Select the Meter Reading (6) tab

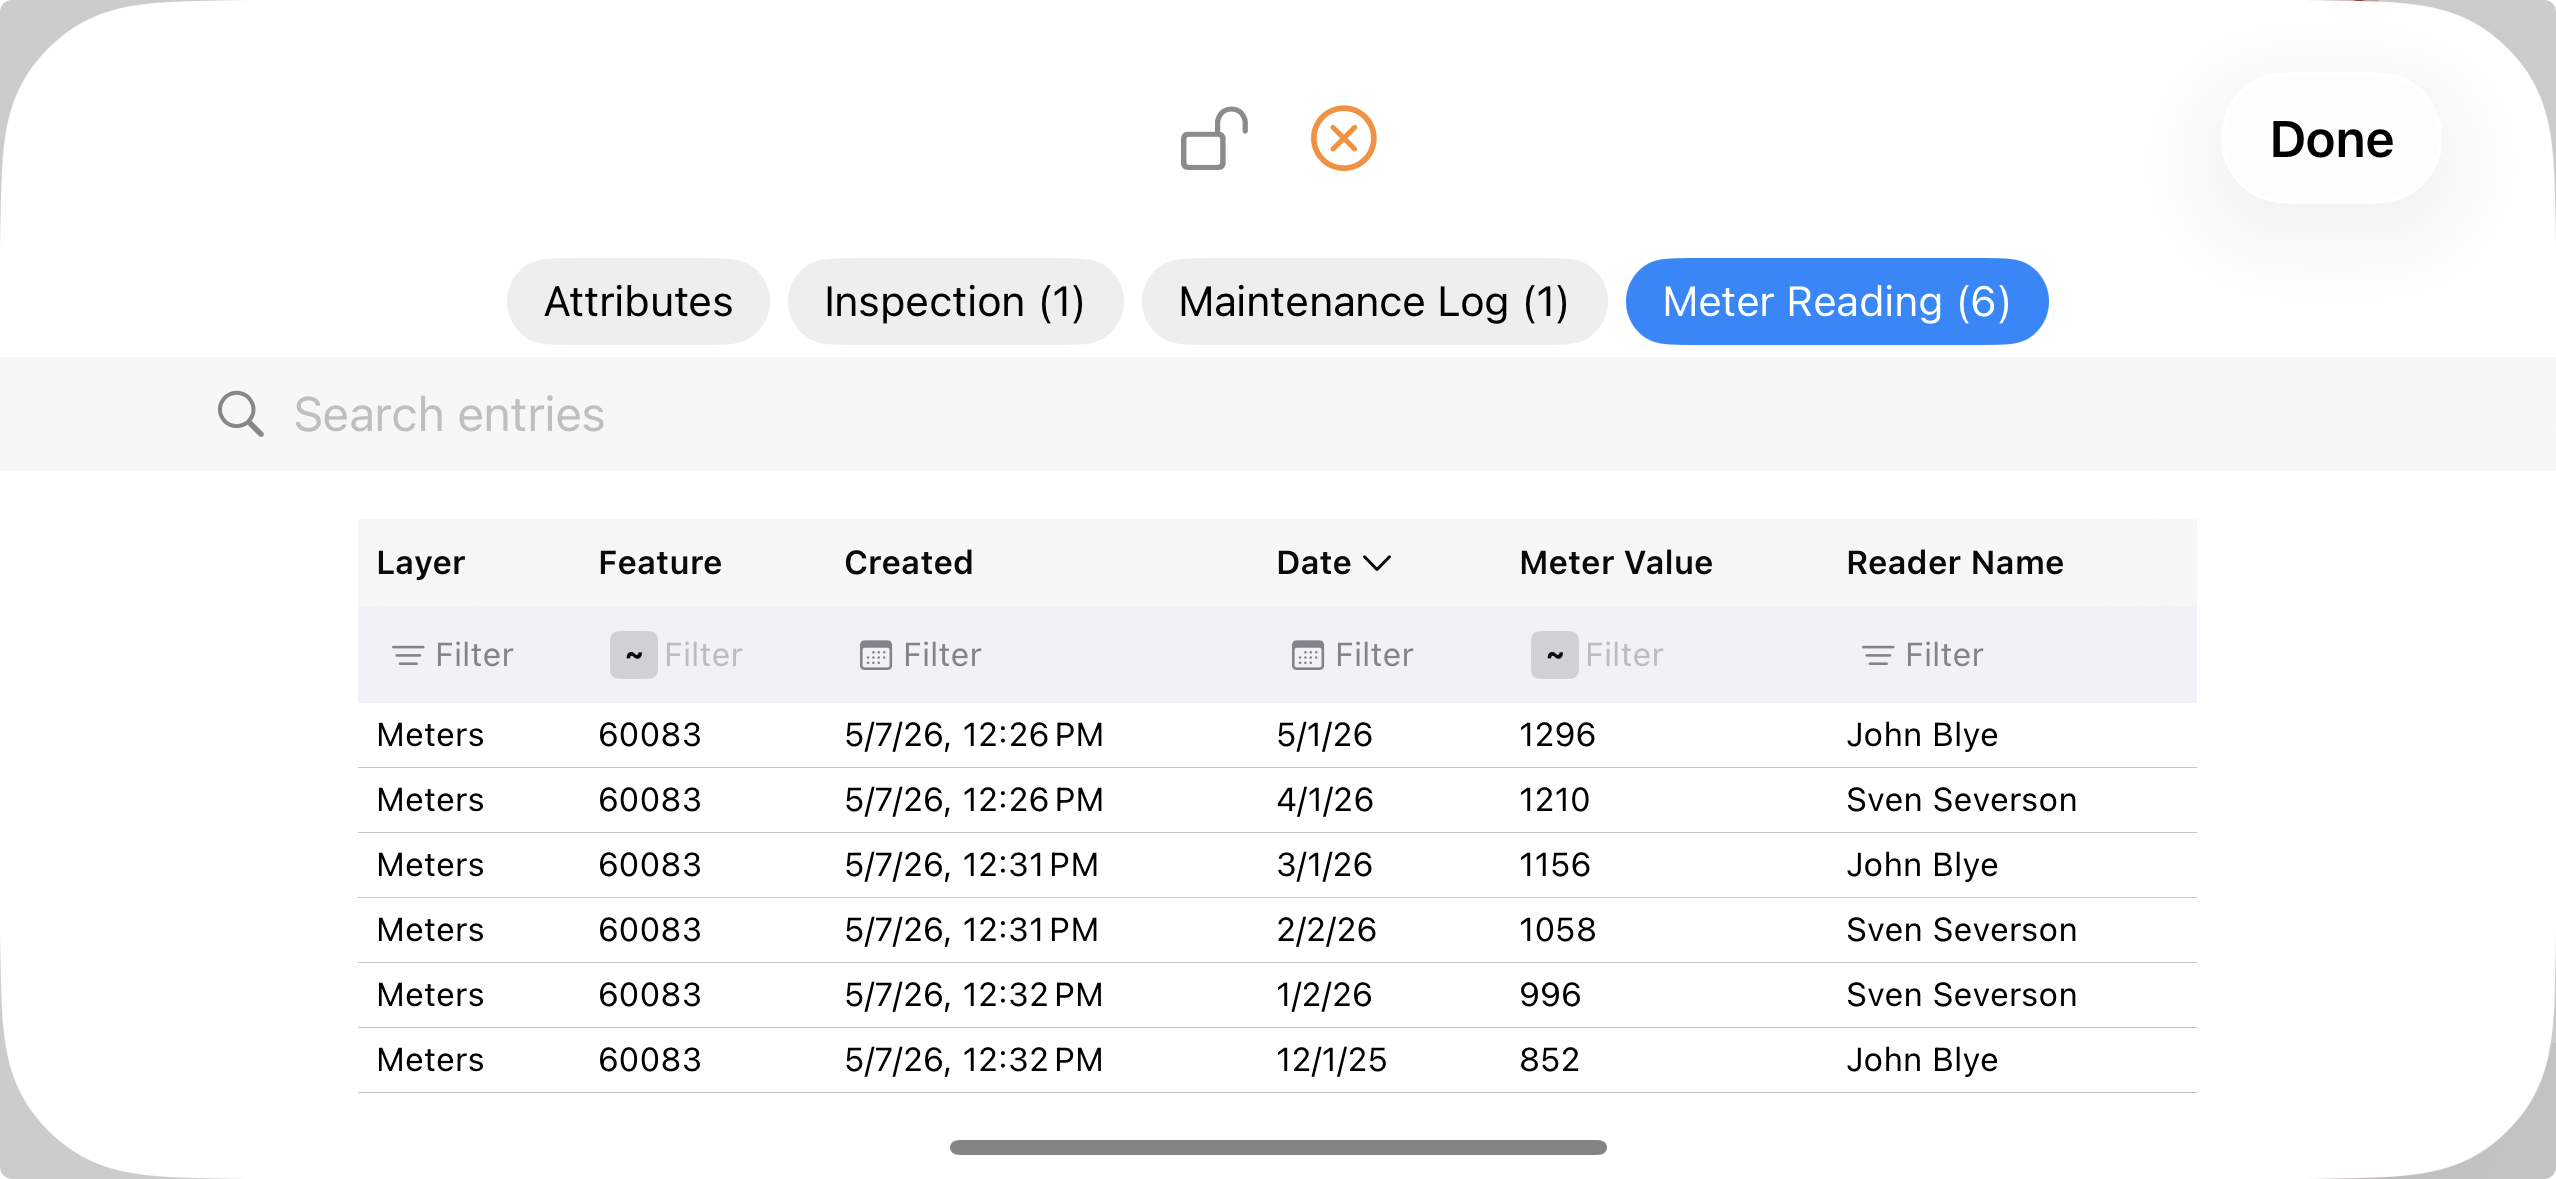1837,302
